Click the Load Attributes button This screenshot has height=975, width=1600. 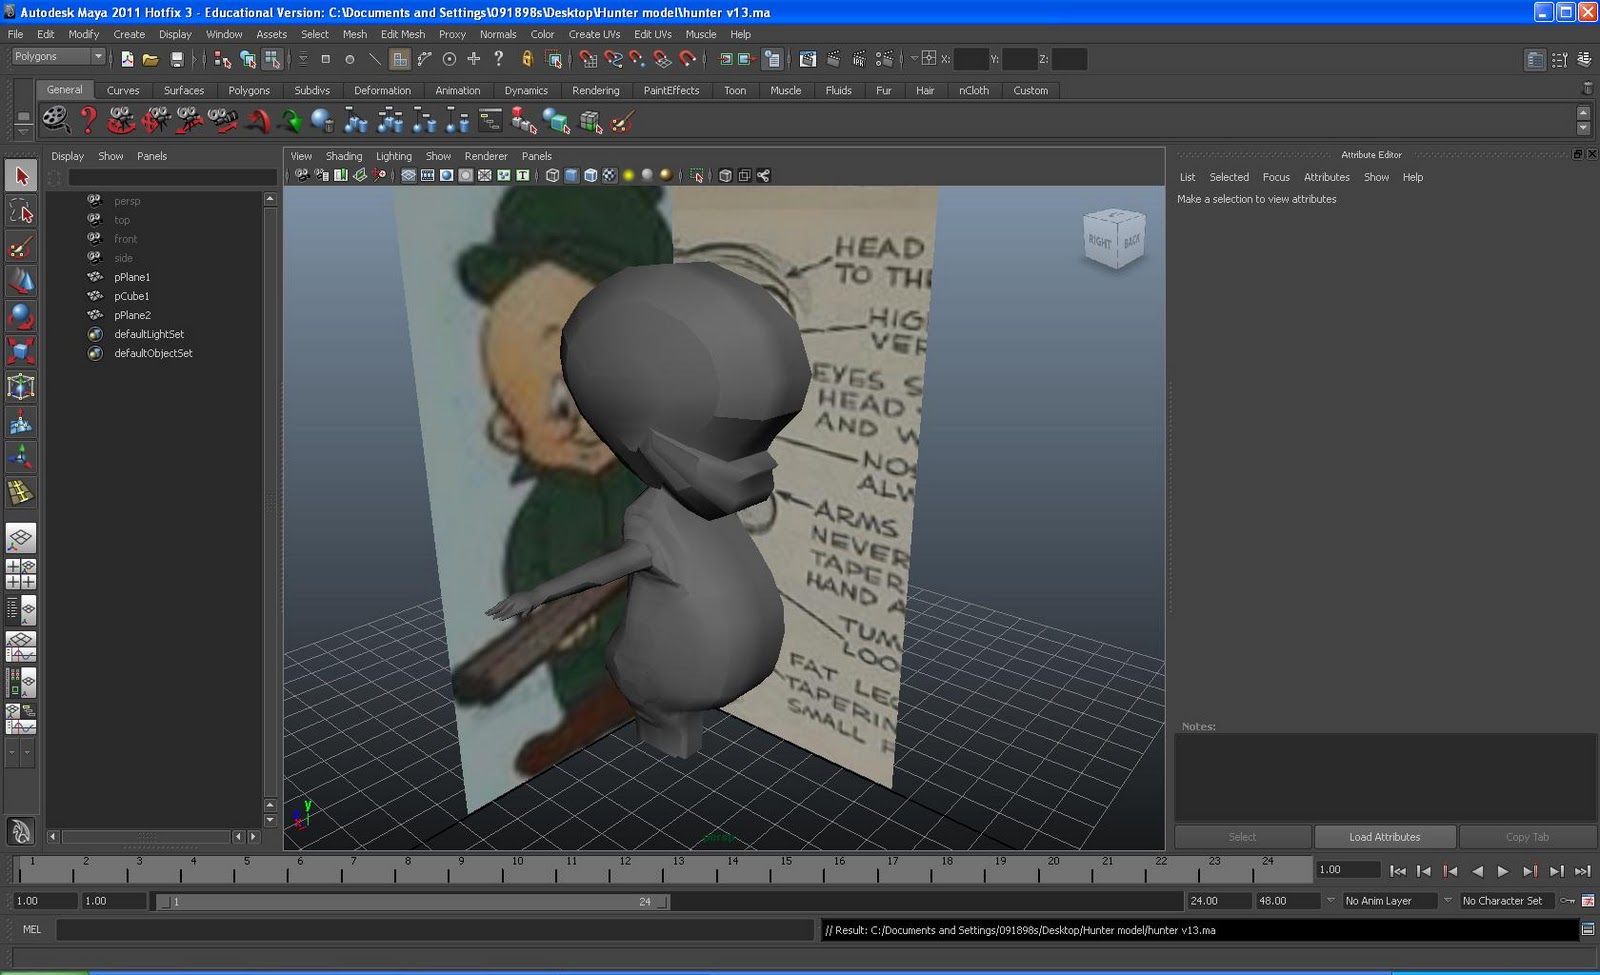pos(1384,837)
